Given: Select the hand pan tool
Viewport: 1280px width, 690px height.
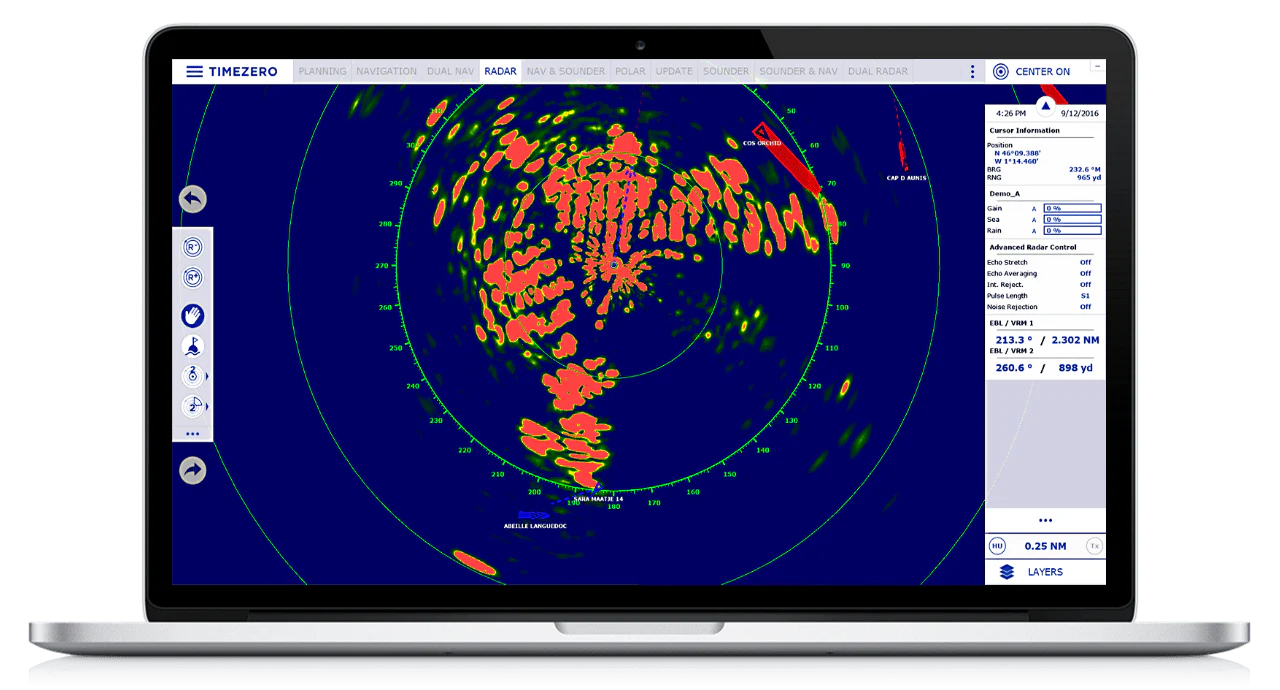Looking at the screenshot, I should click(x=193, y=316).
